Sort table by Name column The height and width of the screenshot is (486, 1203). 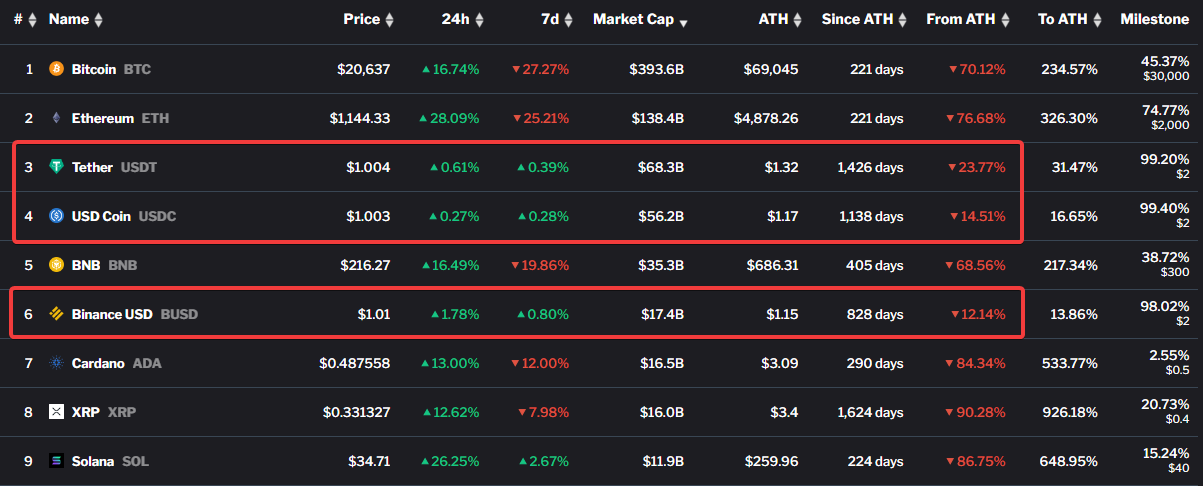click(75, 20)
